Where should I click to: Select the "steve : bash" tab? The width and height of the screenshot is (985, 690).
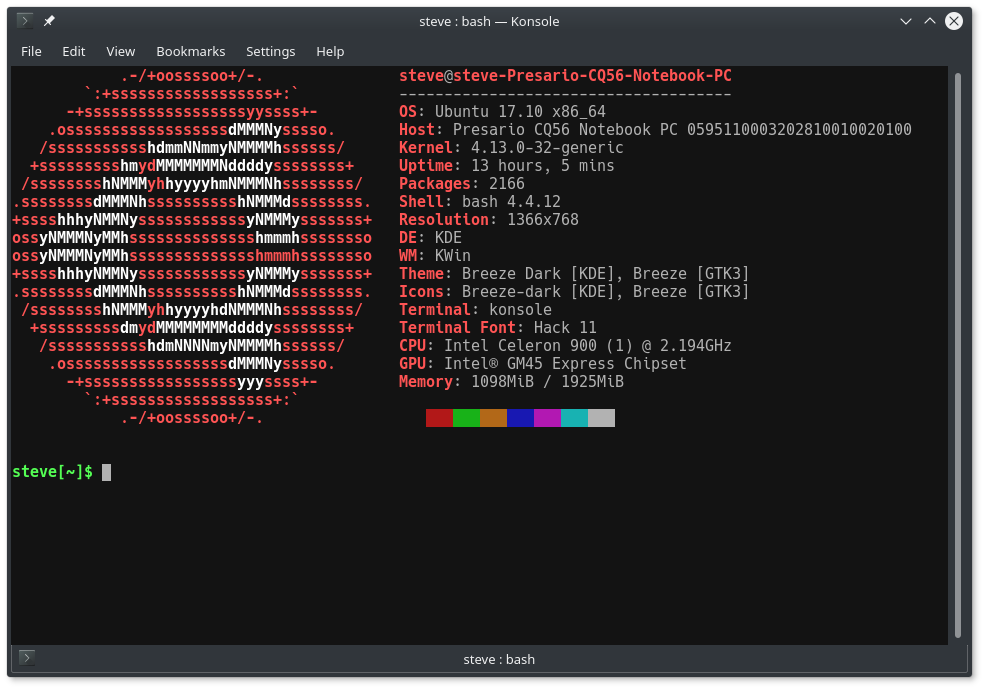pos(499,659)
